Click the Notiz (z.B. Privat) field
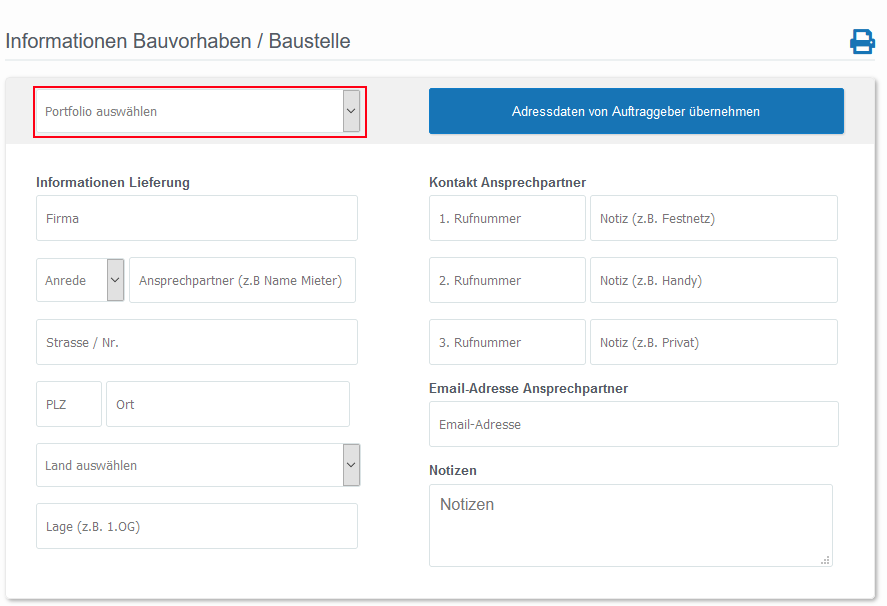This screenshot has height=606, width=887. coord(714,342)
